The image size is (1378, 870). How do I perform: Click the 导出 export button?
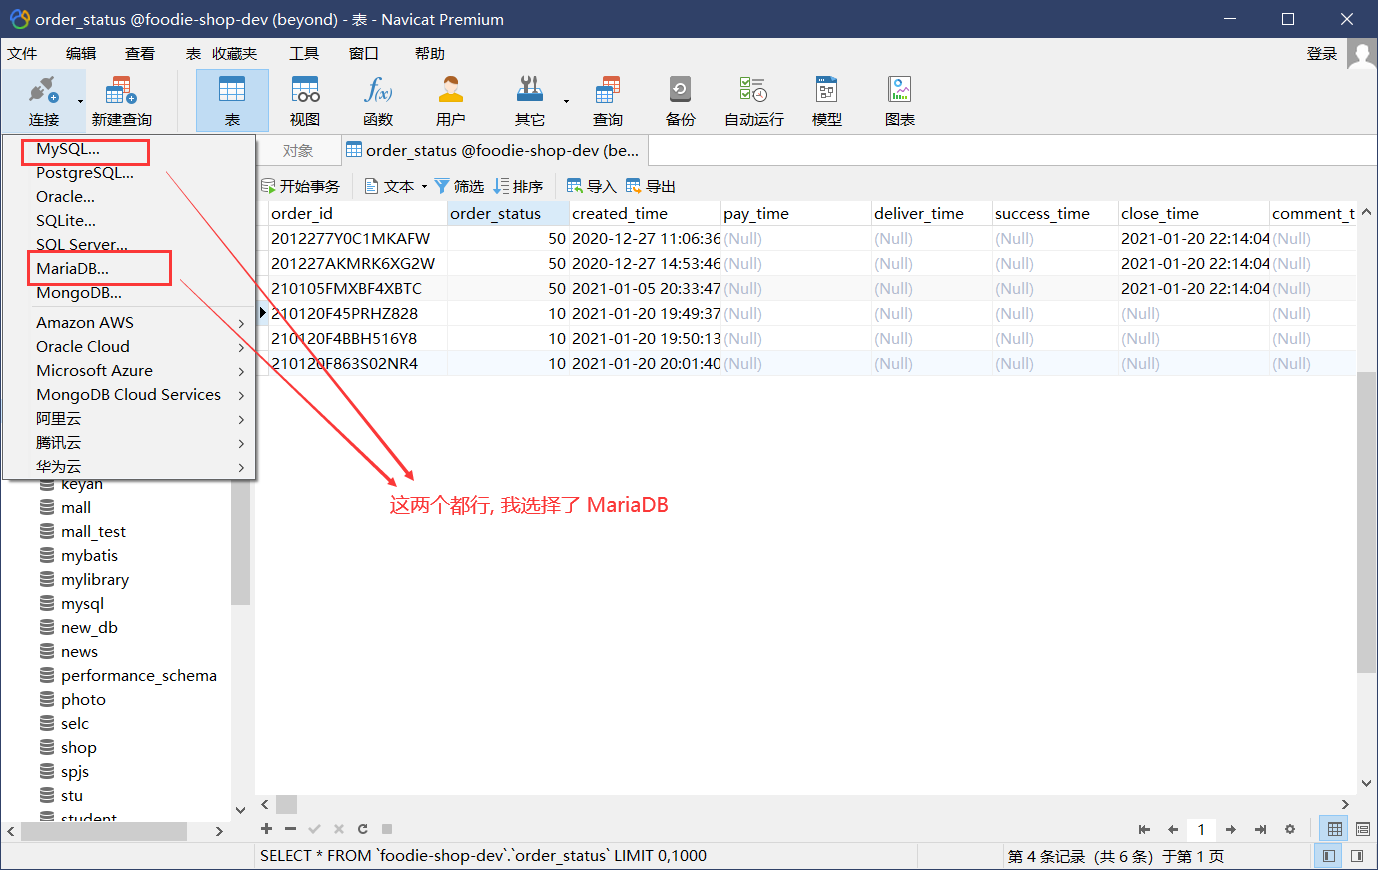click(651, 187)
